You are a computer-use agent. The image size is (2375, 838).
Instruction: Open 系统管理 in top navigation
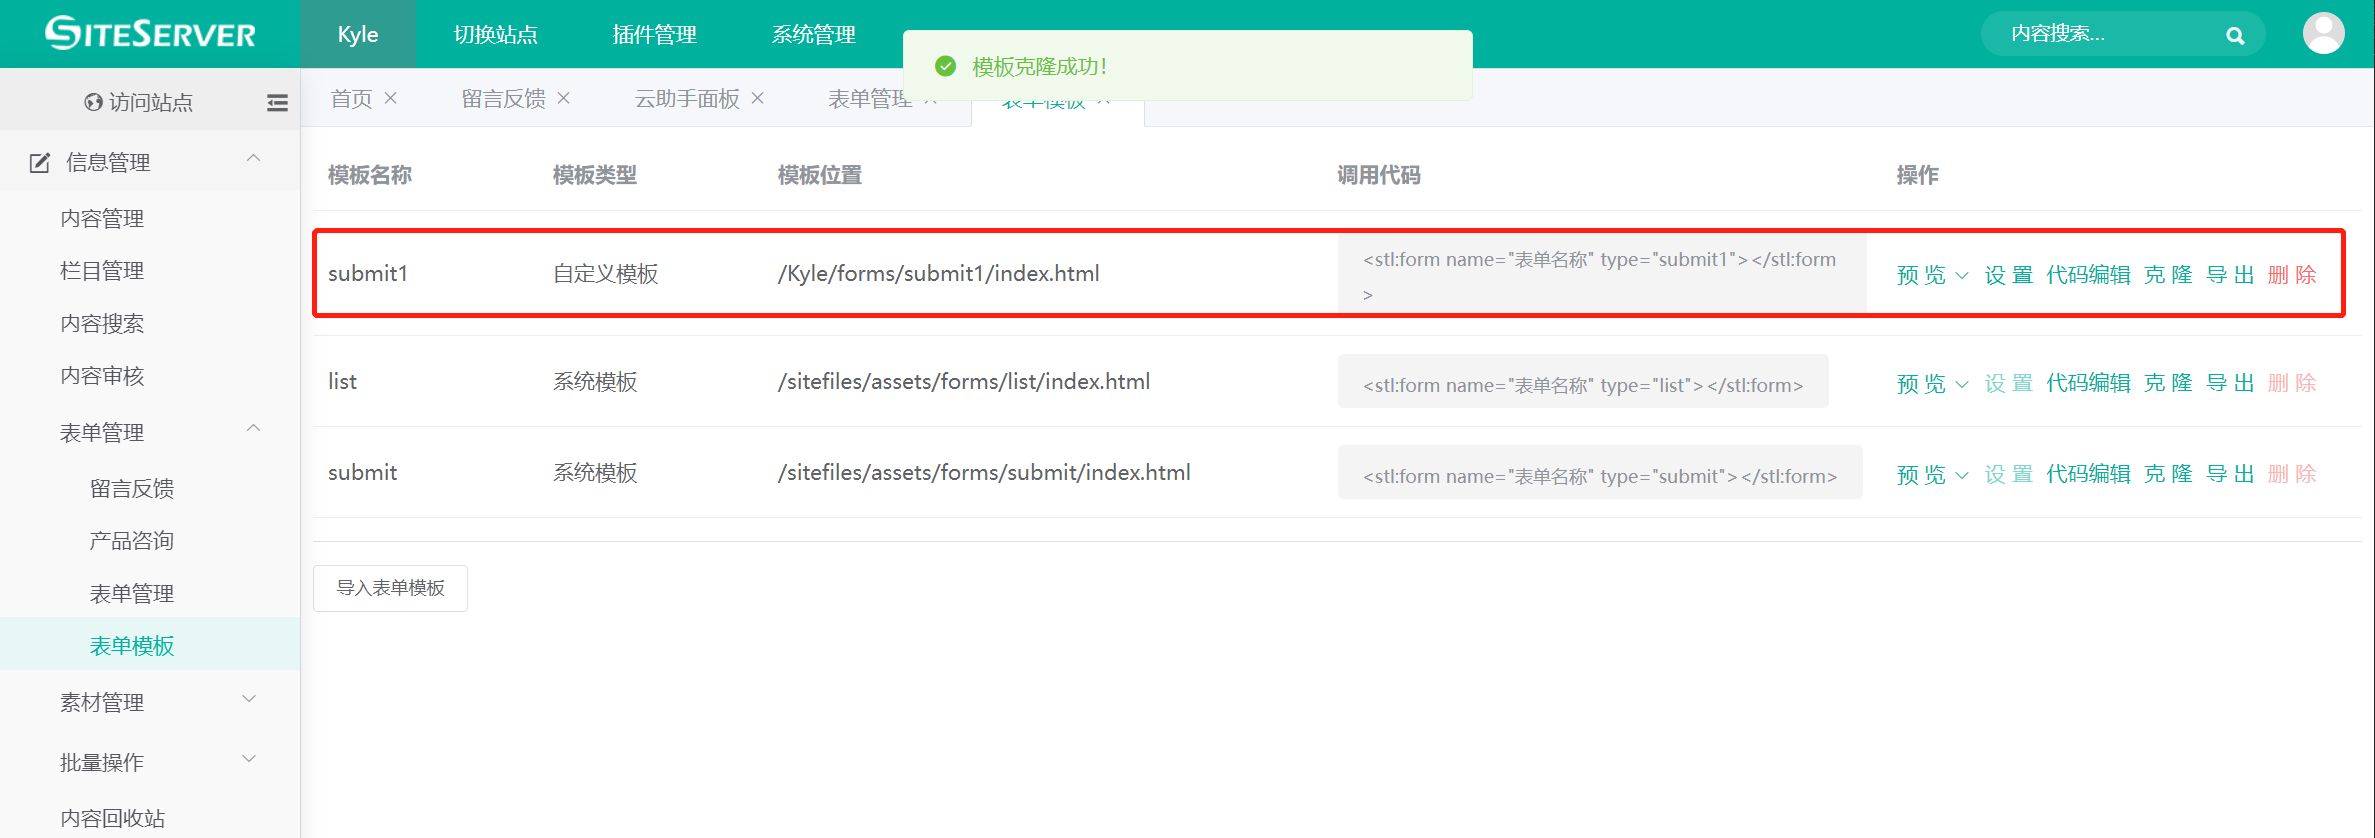point(813,35)
